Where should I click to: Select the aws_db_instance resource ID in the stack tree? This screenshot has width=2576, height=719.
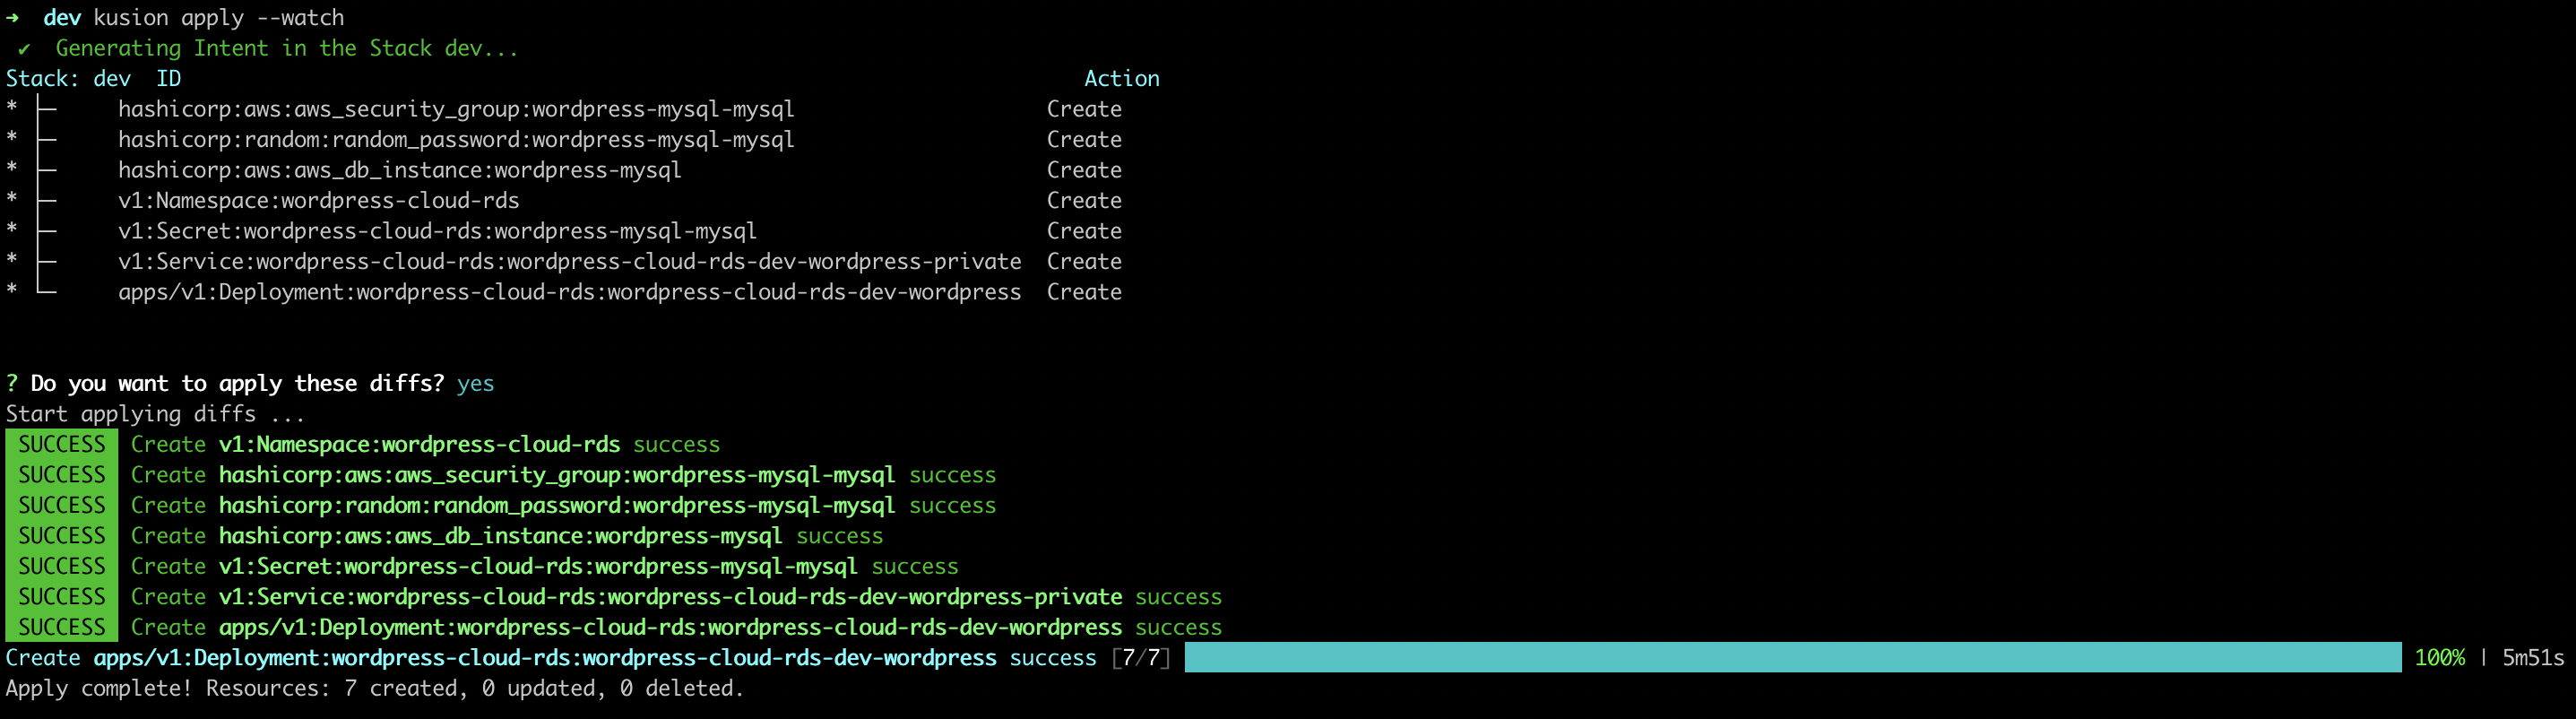pyautogui.click(x=399, y=170)
